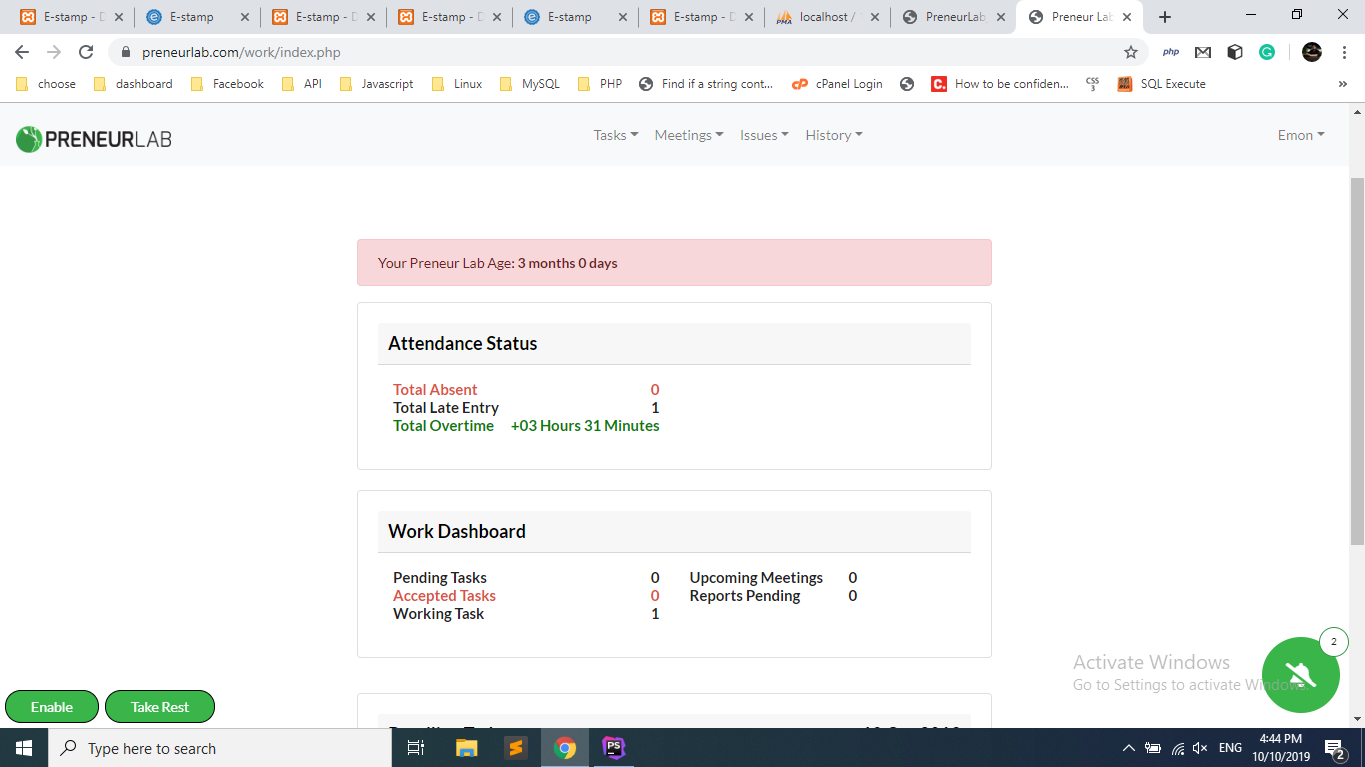Open PhpStorm from taskbar
The image size is (1365, 767).
614,748
